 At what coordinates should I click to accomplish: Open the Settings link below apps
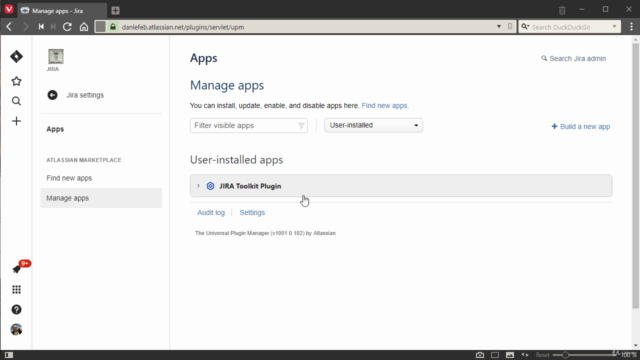pos(252,213)
